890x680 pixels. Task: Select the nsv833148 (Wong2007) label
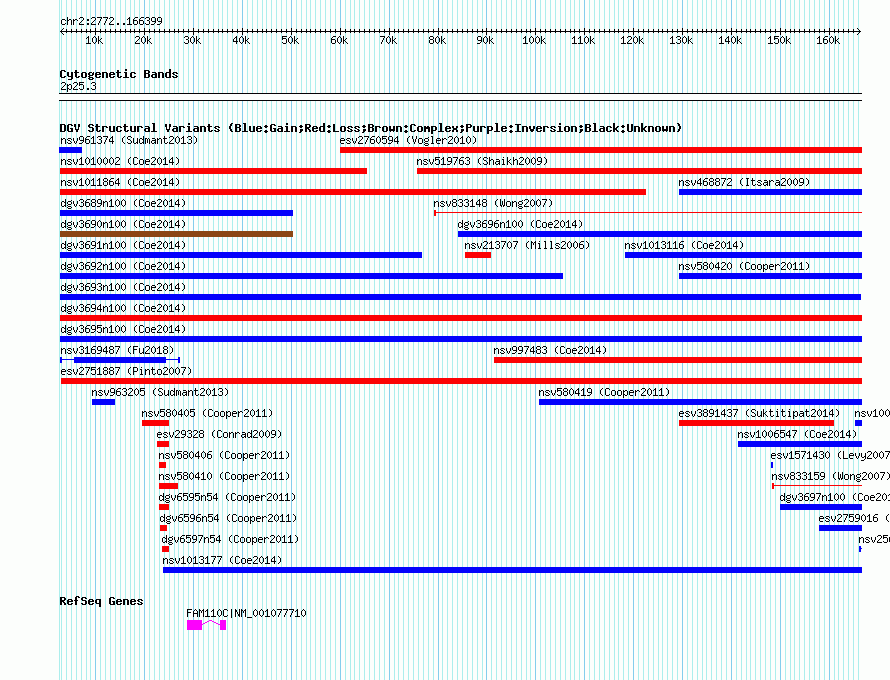coord(493,203)
